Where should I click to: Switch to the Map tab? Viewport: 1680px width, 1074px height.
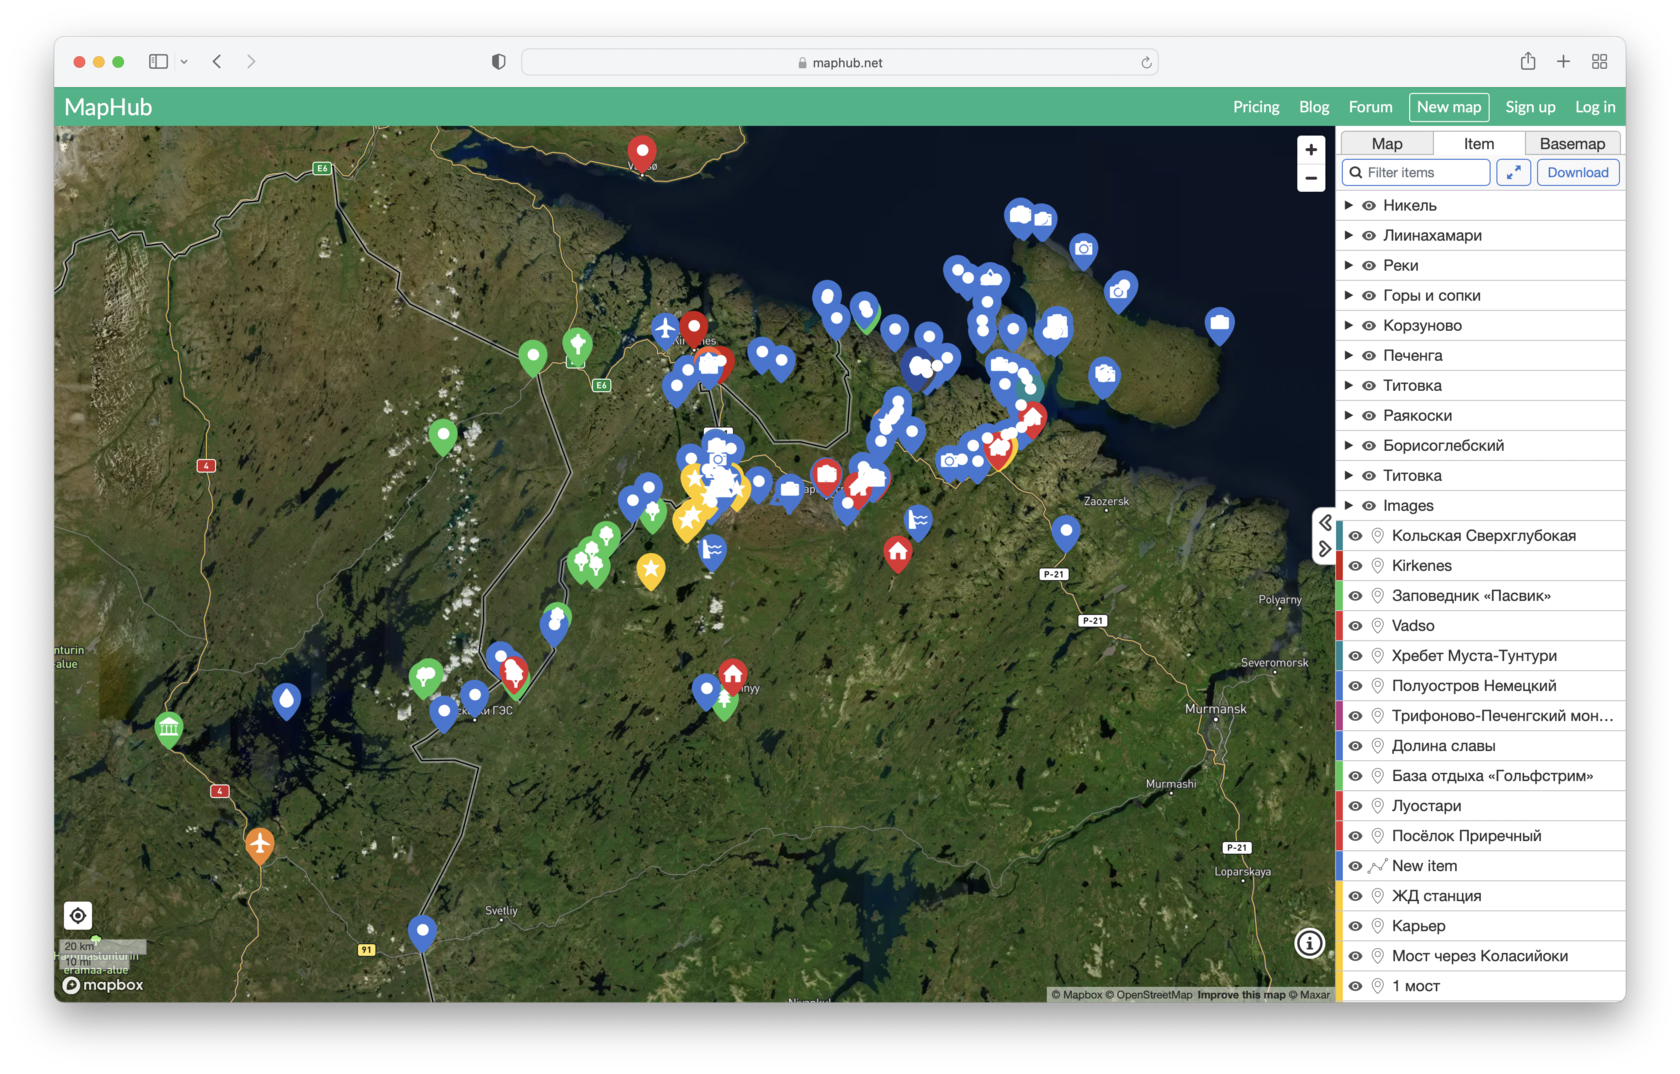[x=1386, y=143]
